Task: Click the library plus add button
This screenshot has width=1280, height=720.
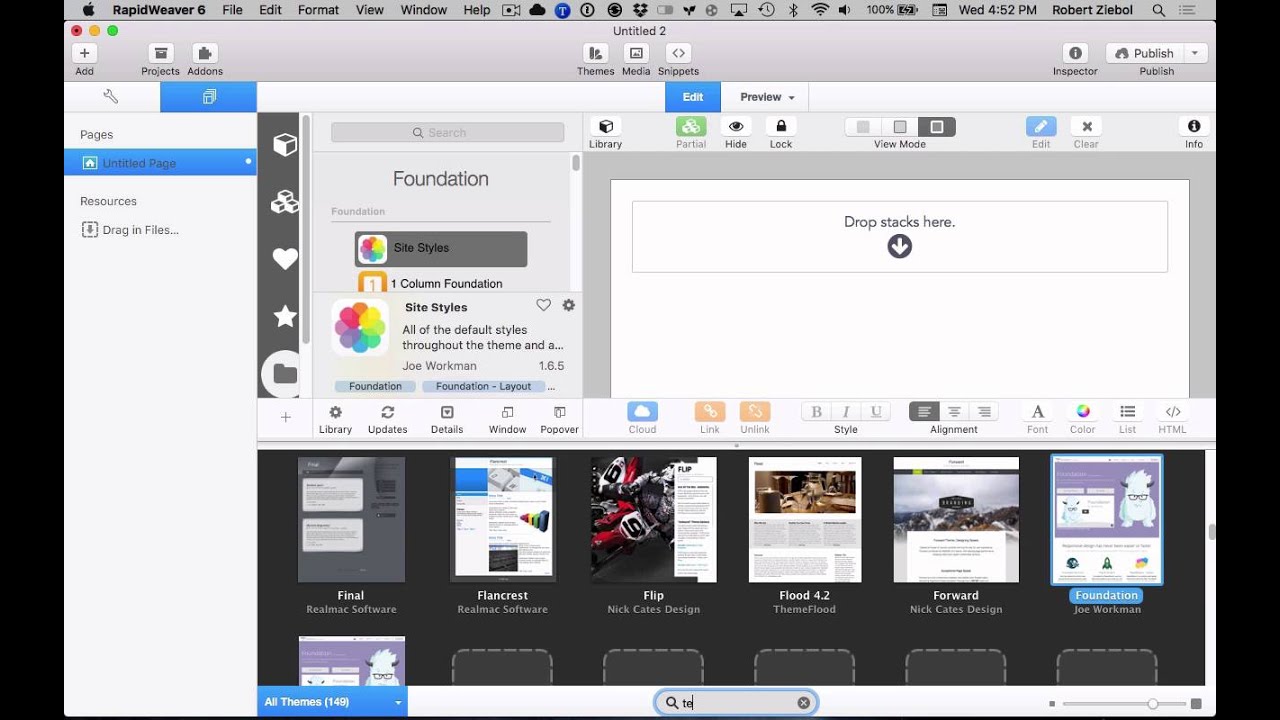Action: [x=285, y=417]
